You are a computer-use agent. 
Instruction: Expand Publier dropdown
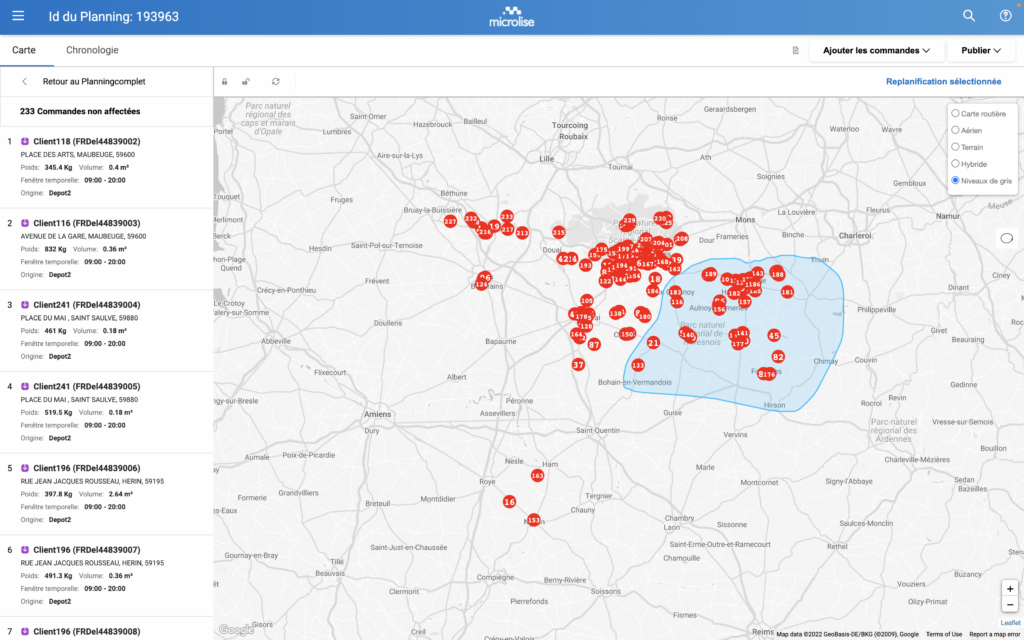click(981, 50)
